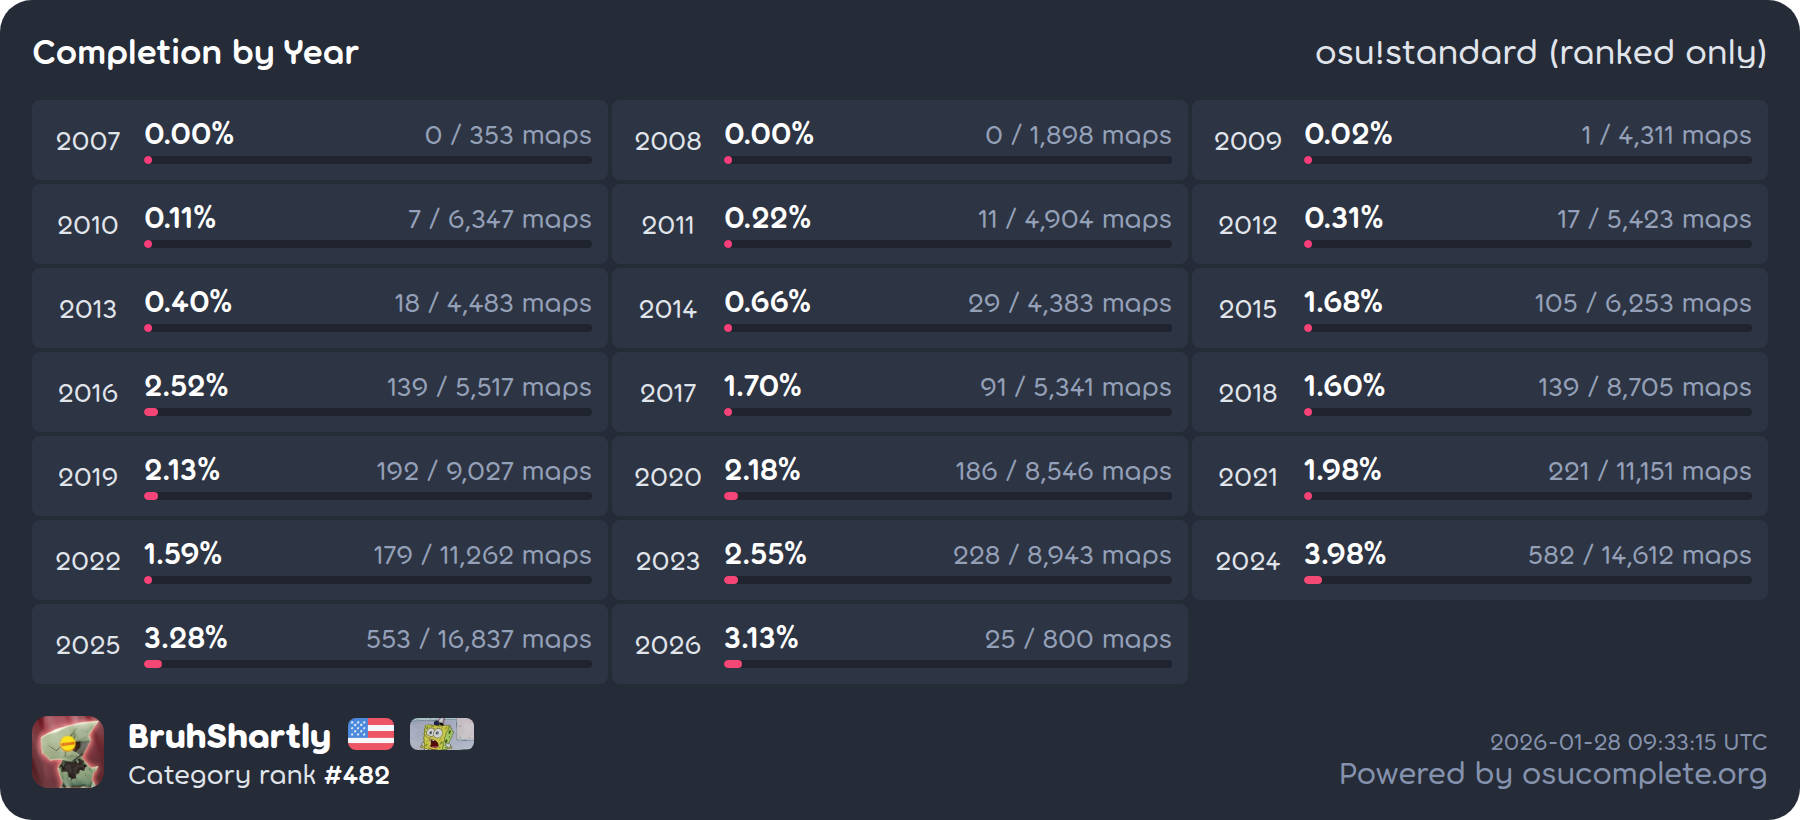Click the "553 / 16,837 maps" count

(x=478, y=639)
